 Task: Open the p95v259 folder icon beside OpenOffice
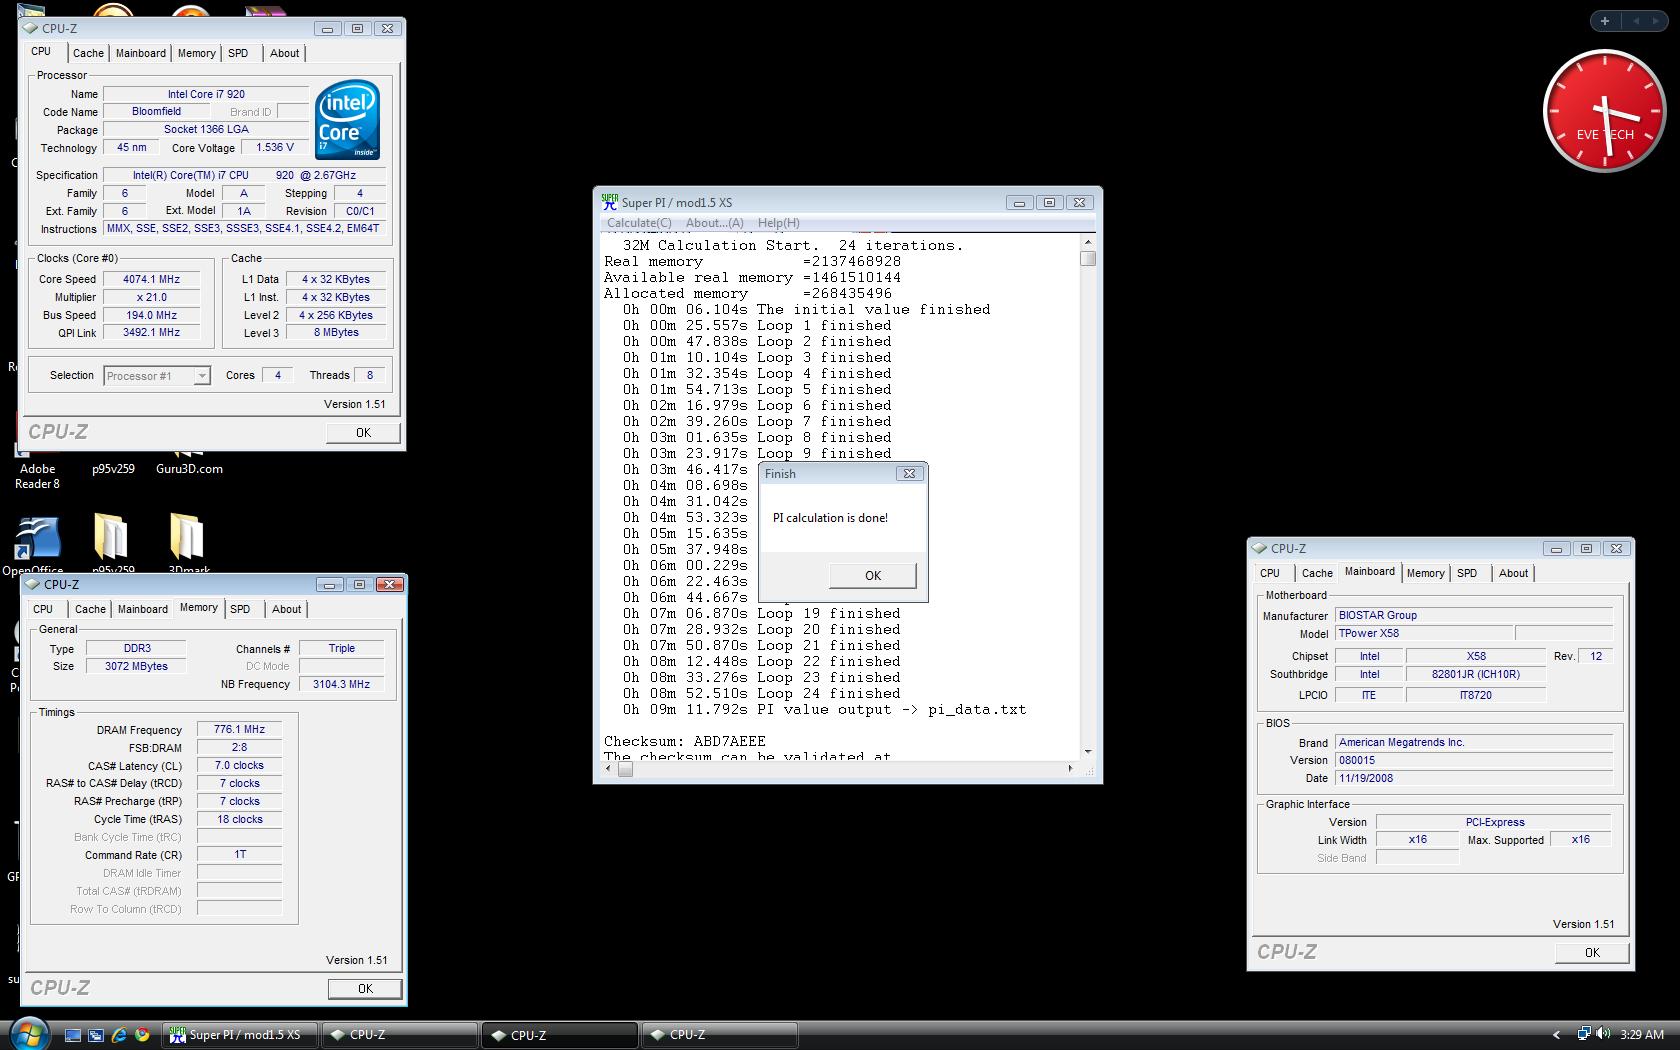(x=111, y=537)
